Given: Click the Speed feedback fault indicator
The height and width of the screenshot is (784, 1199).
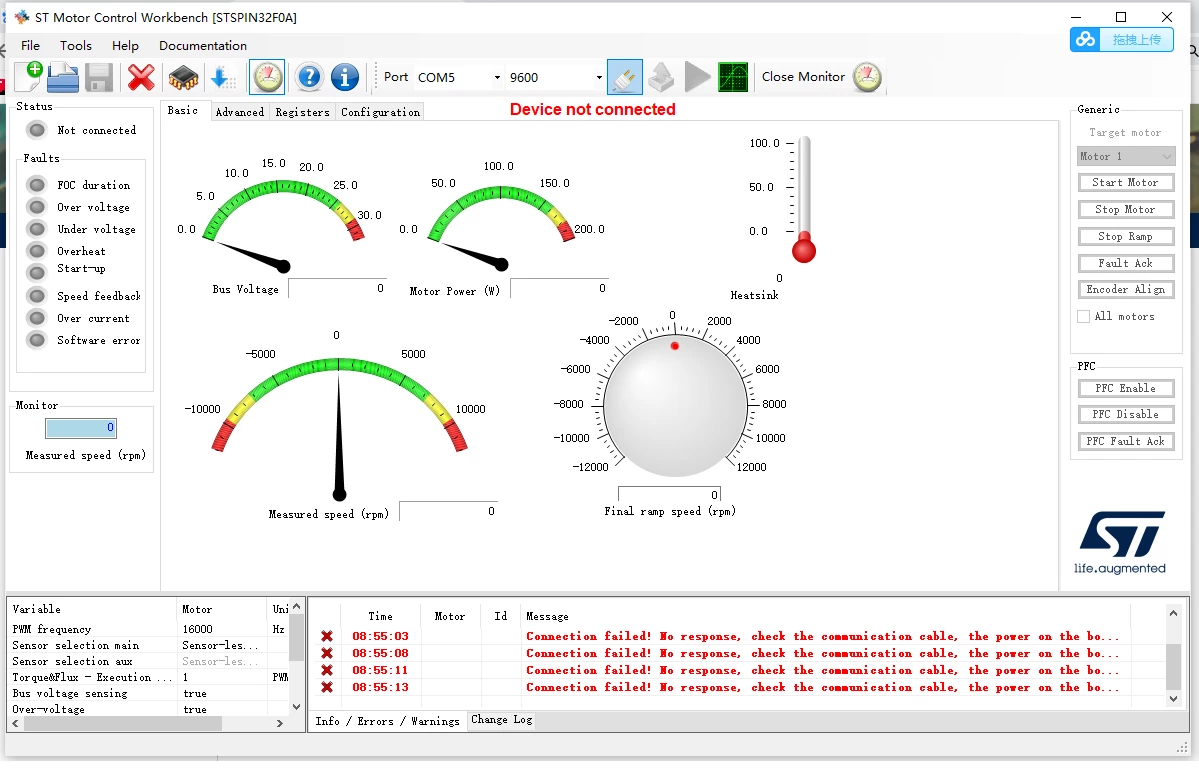Looking at the screenshot, I should point(36,295).
